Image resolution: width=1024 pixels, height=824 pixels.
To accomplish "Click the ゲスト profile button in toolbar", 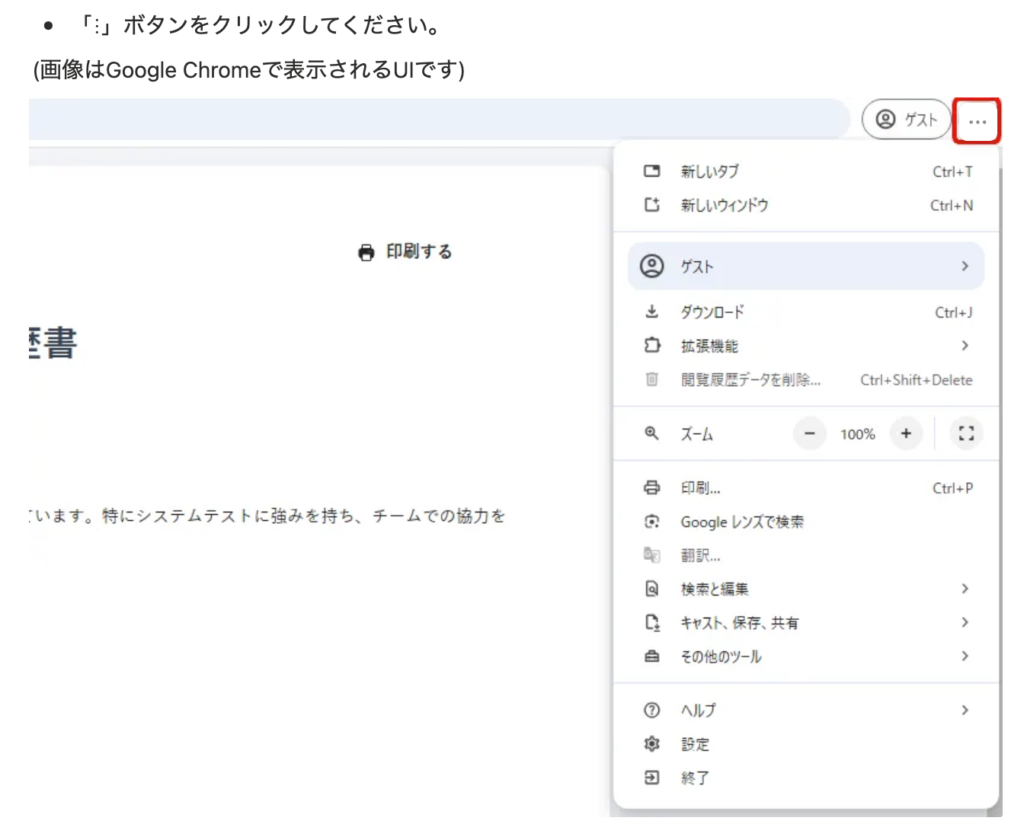I will (x=906, y=120).
